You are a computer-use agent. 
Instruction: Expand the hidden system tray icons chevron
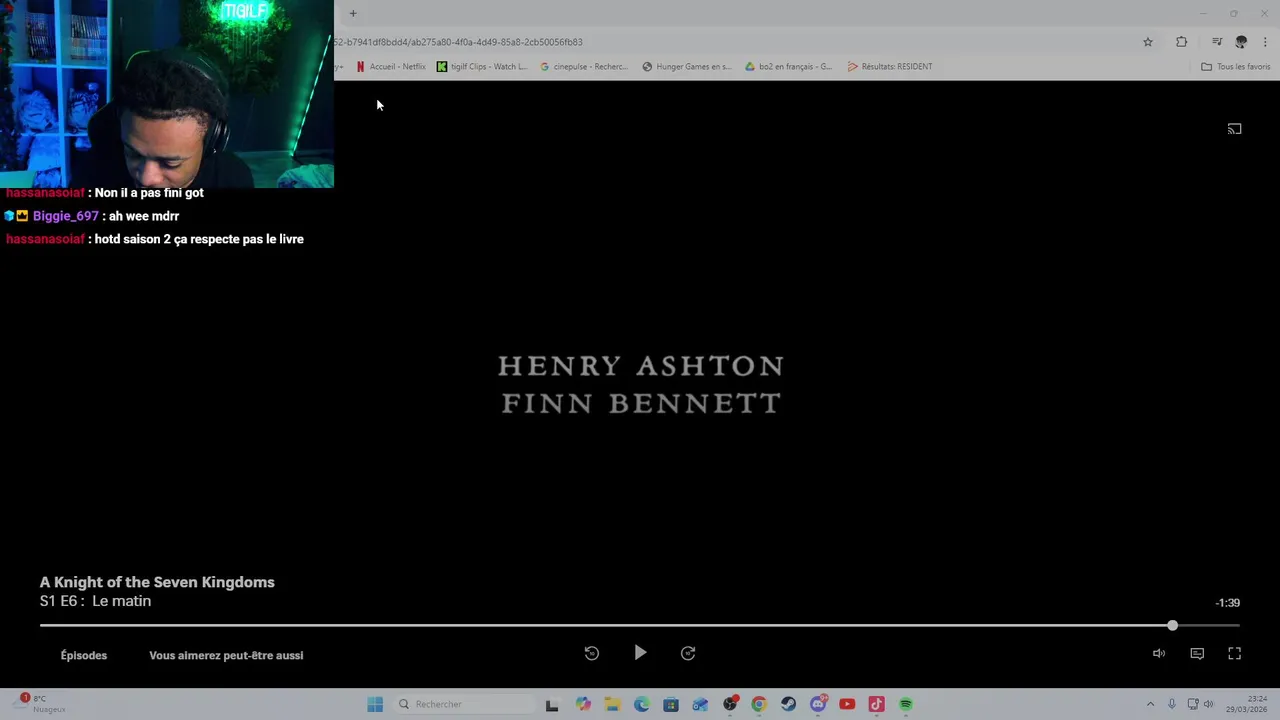coord(1150,704)
